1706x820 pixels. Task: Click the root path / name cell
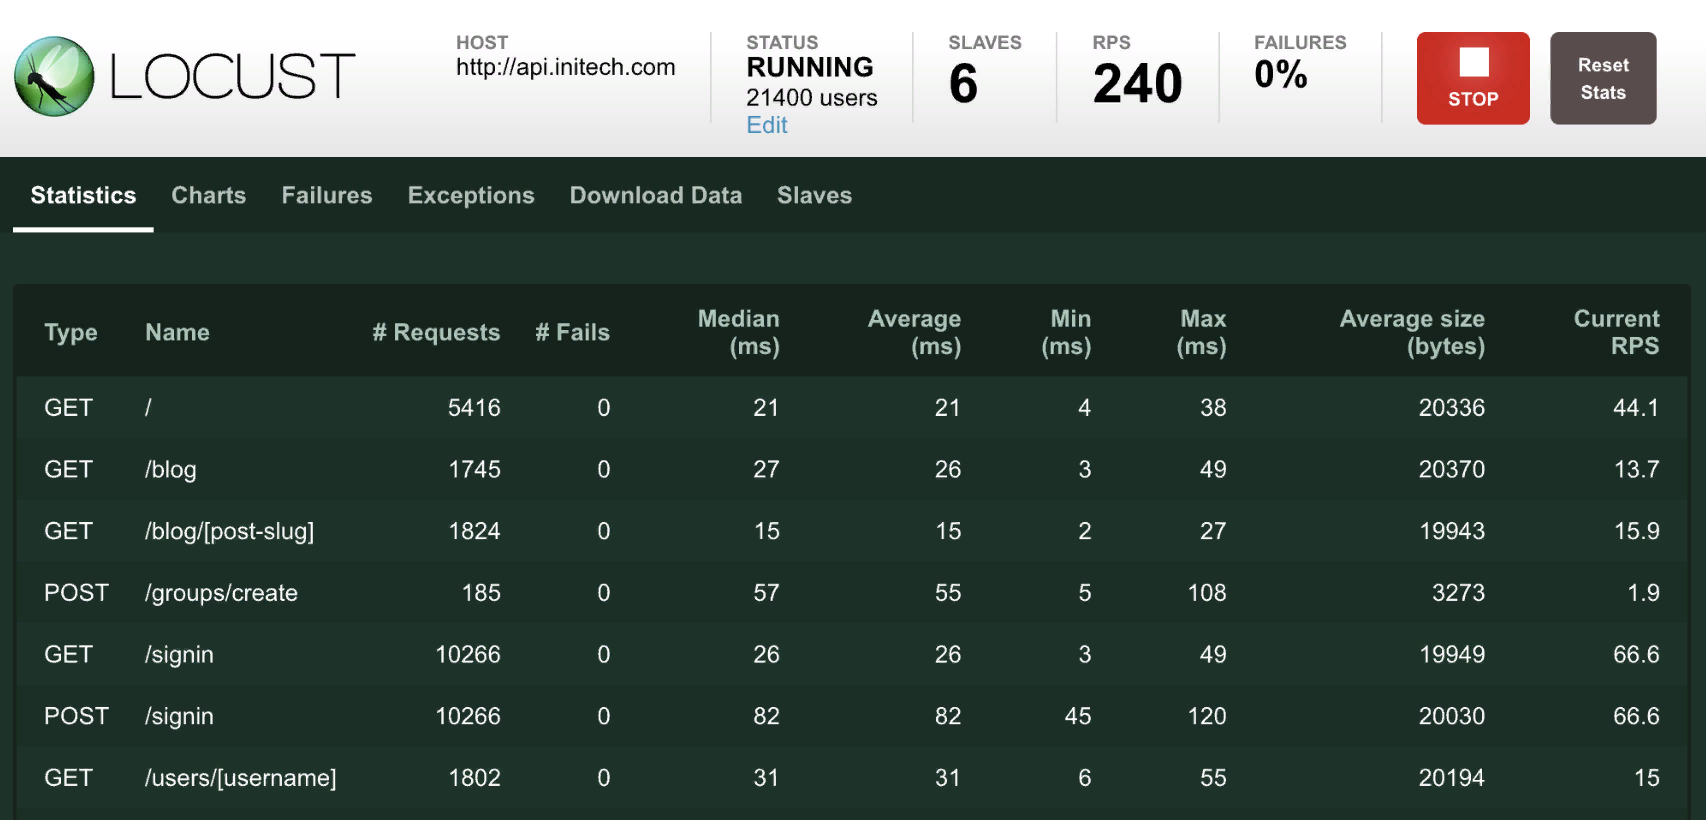coord(148,408)
